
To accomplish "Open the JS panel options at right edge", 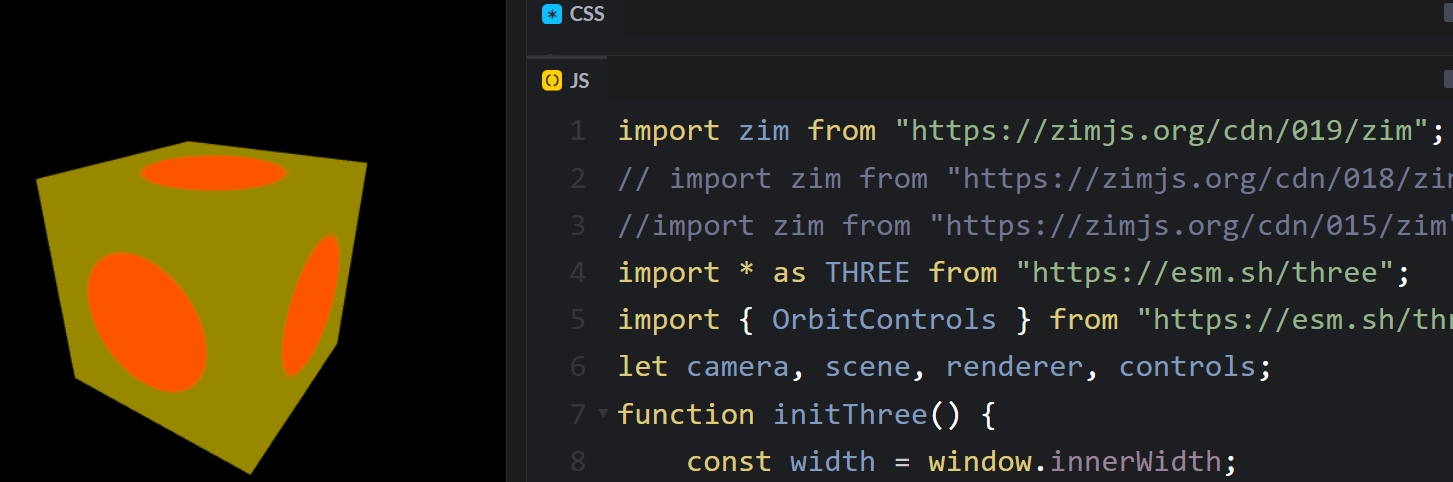I will pyautogui.click(x=1447, y=79).
